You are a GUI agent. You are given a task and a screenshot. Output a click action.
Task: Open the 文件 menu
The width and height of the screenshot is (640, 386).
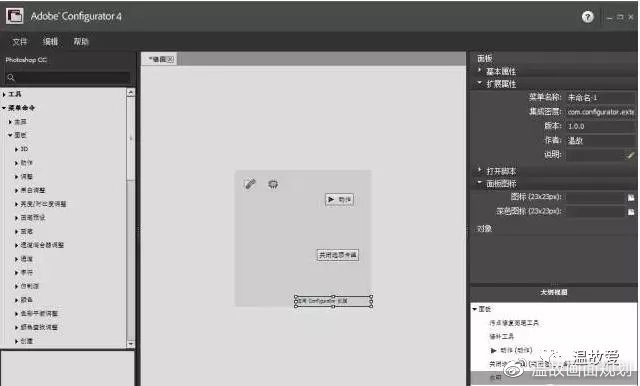click(19, 42)
